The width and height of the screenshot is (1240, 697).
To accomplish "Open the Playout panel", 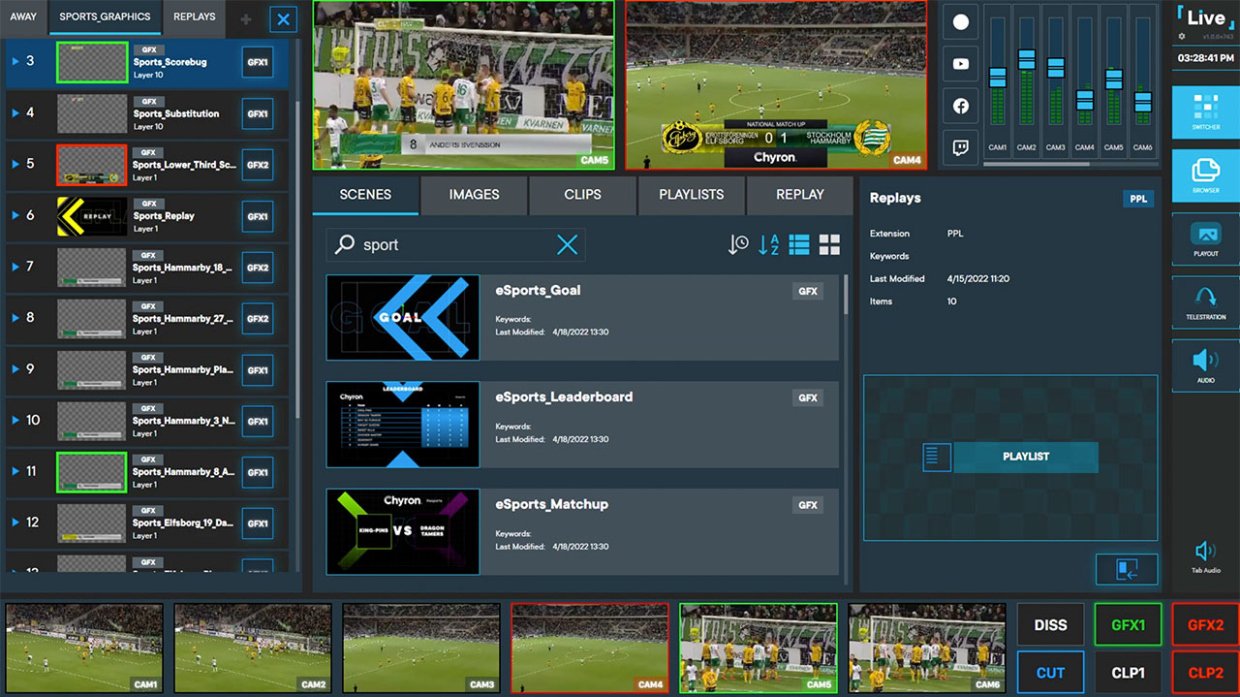I will [1205, 239].
